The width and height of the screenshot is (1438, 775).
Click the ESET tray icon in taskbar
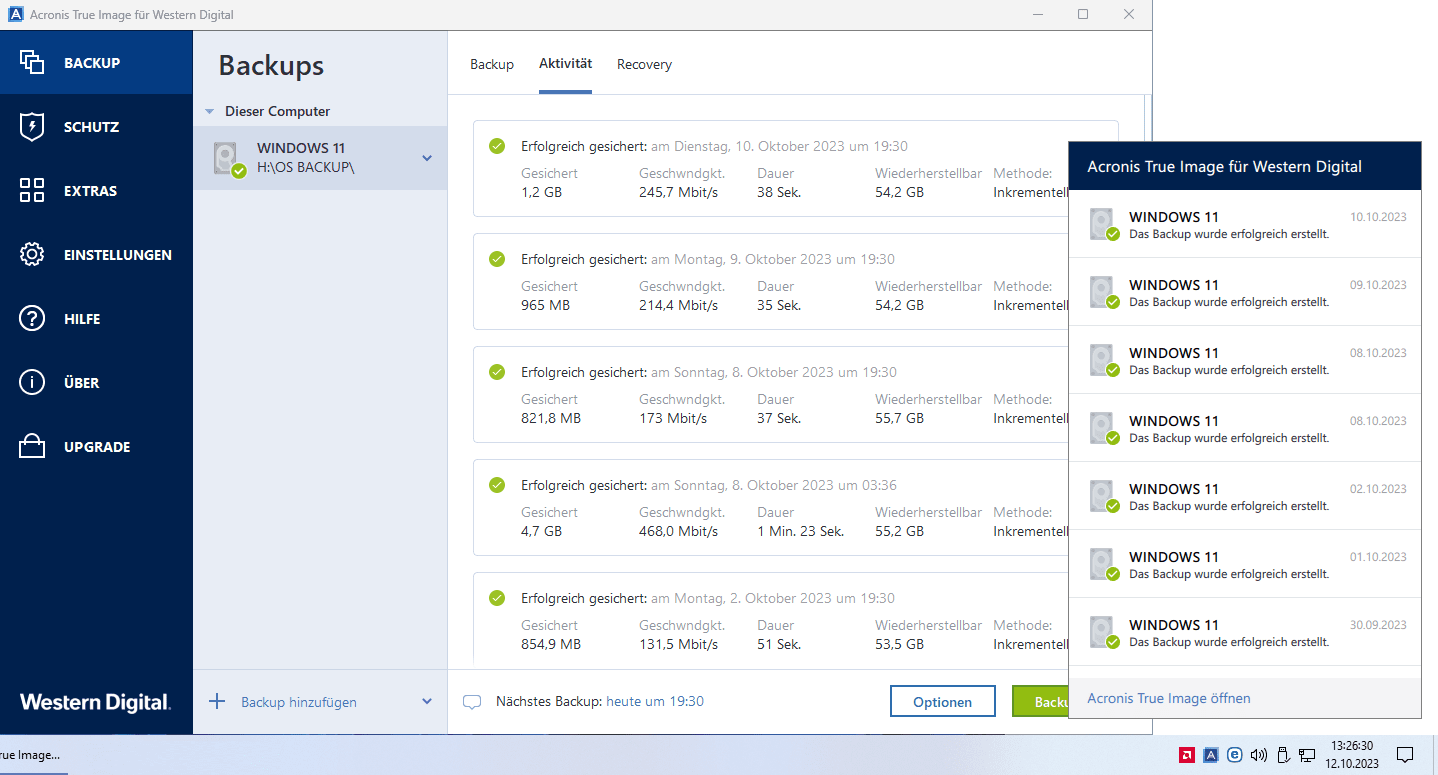click(1235, 755)
